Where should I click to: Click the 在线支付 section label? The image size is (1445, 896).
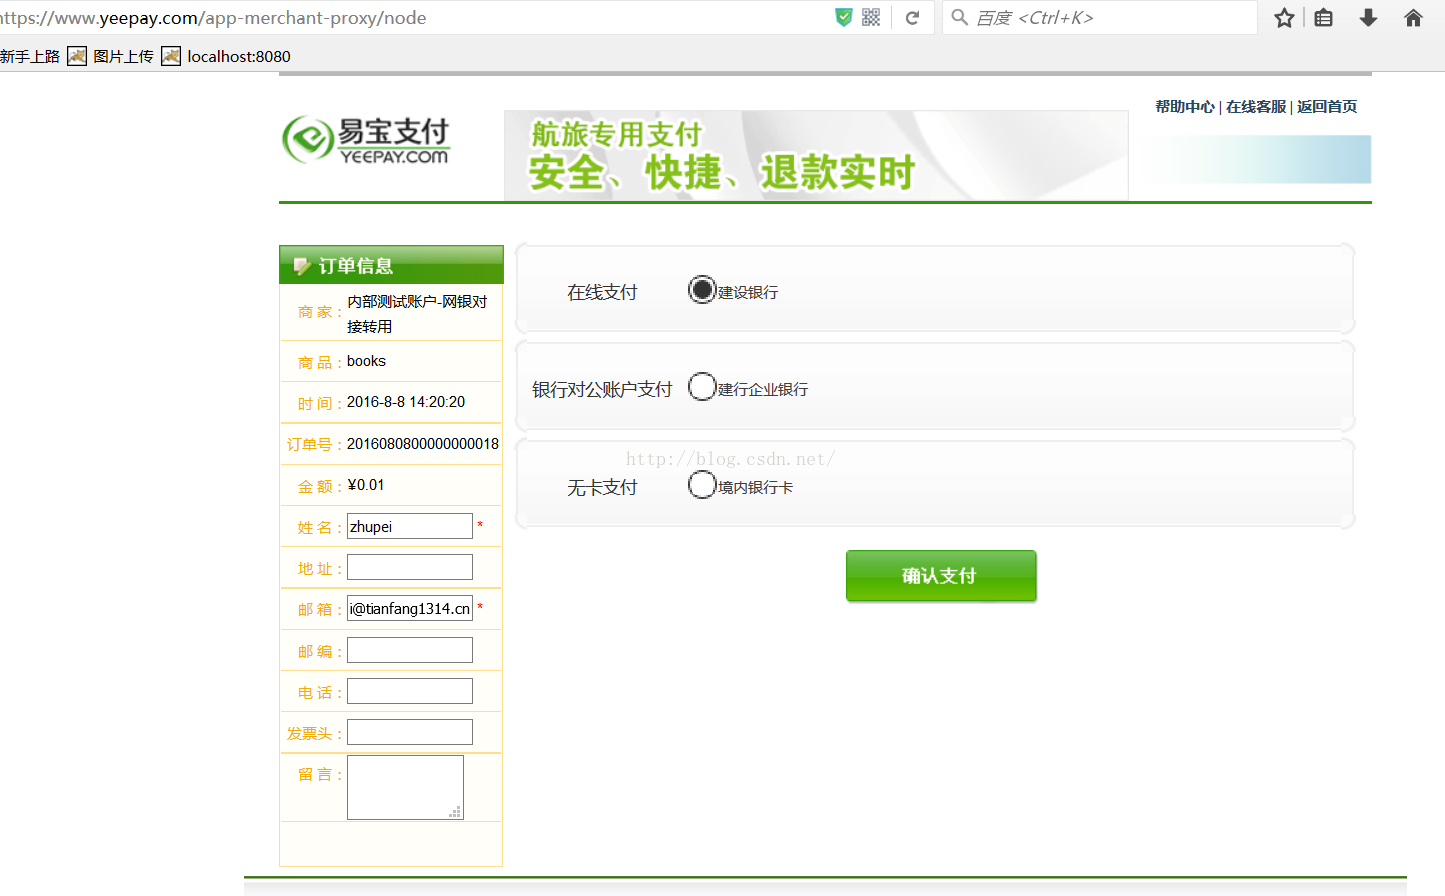pos(602,292)
